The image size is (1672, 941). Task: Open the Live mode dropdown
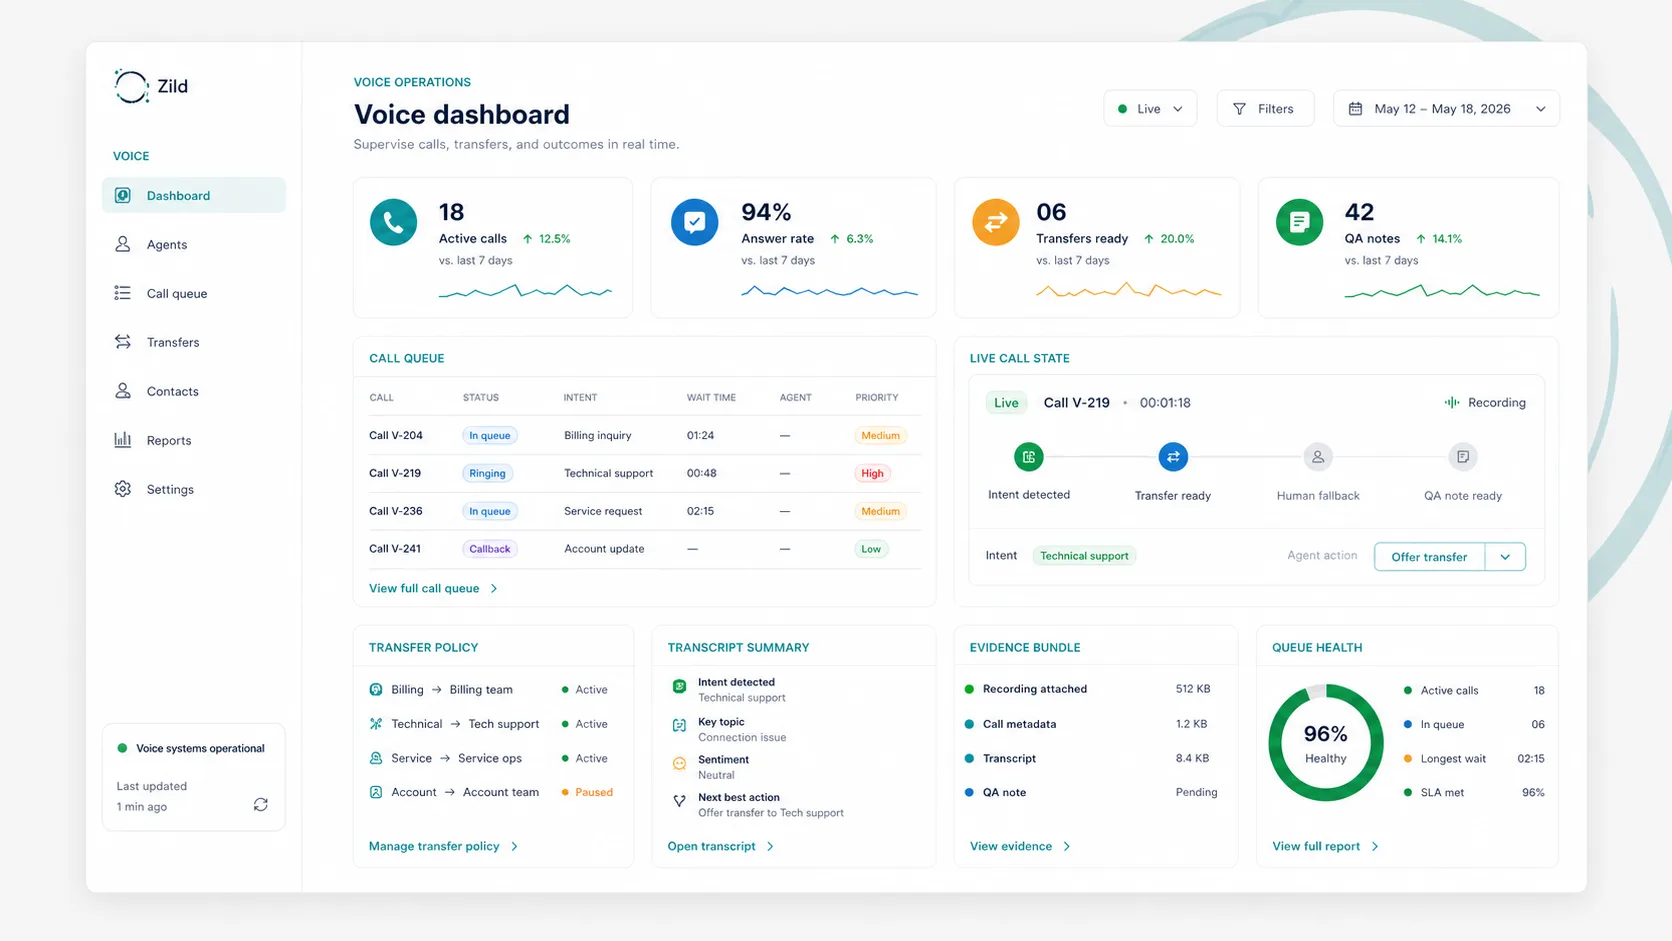coord(1150,108)
